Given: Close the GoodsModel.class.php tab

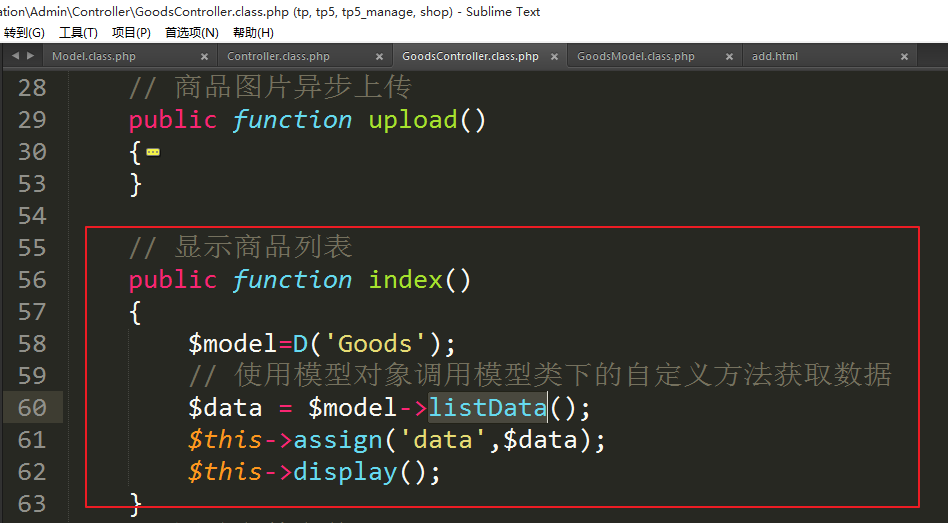Looking at the screenshot, I should click(x=729, y=57).
